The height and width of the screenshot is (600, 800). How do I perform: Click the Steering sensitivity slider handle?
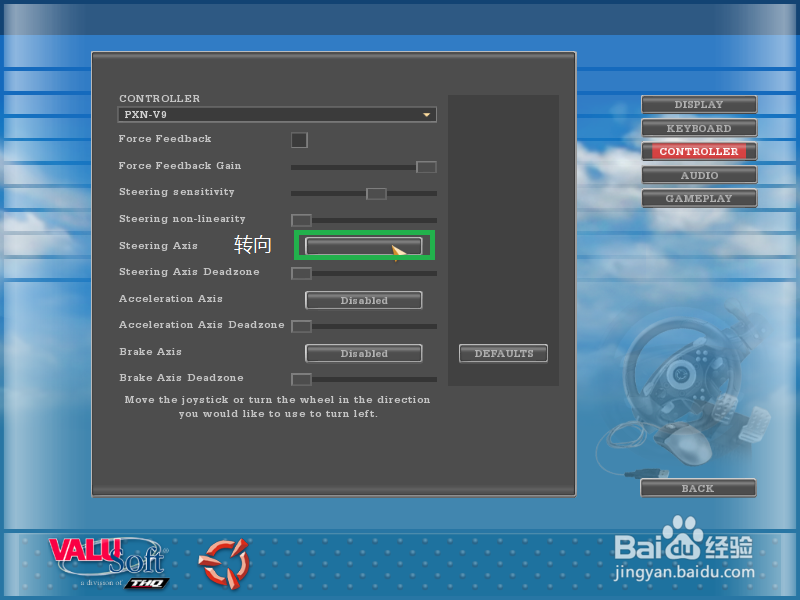tap(377, 193)
